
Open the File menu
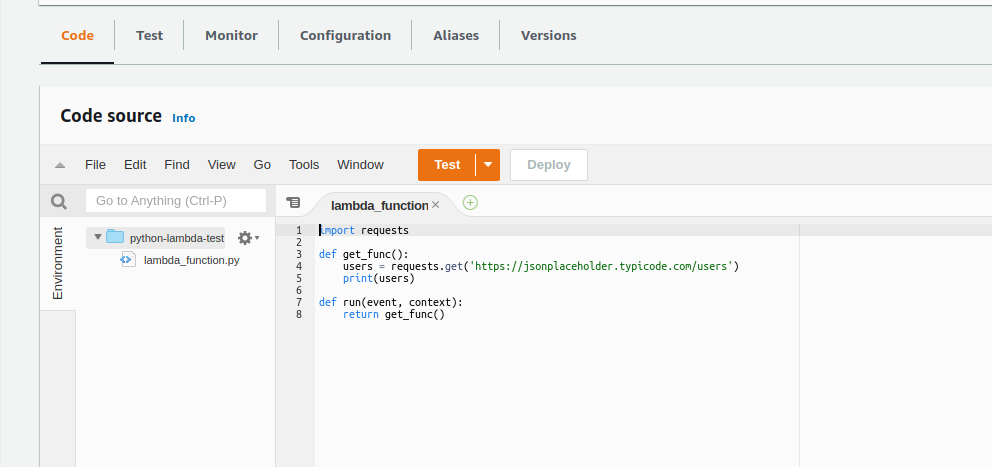coord(95,165)
